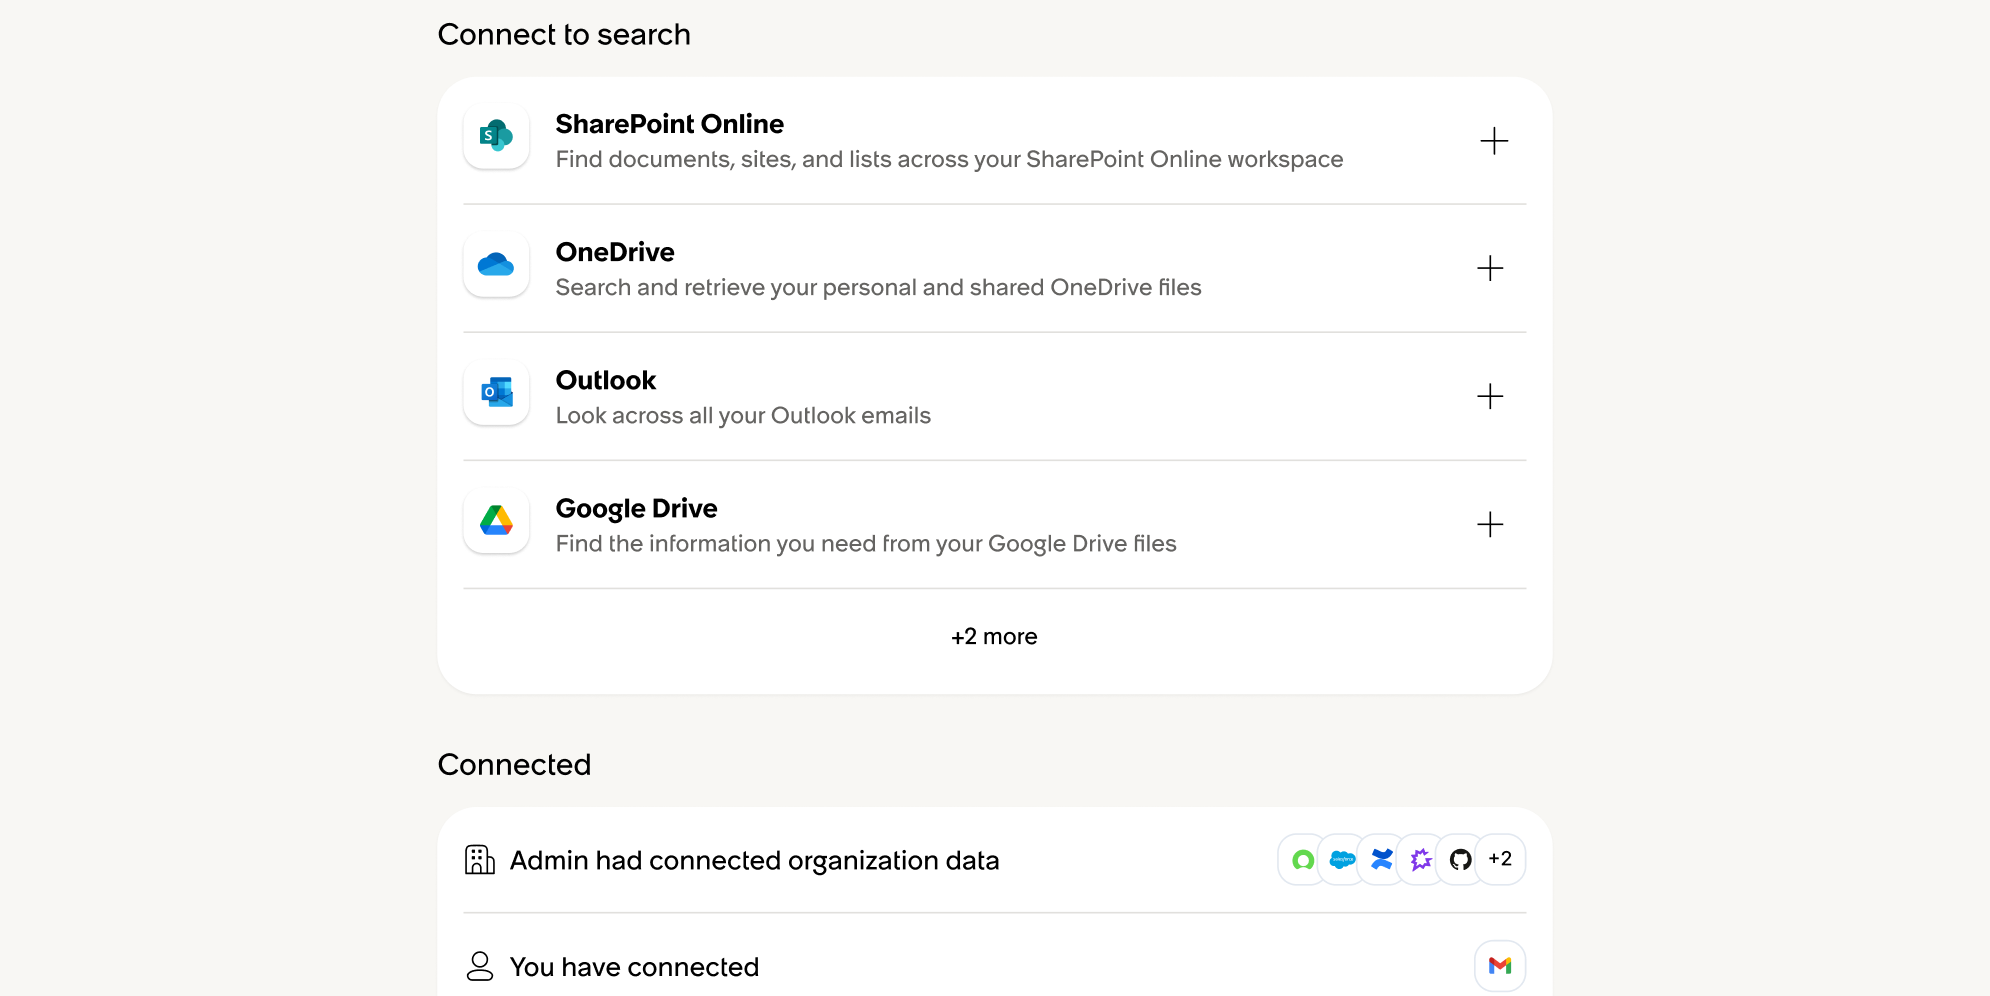1990x996 pixels.
Task: Select the SharePoint Online title
Action: pos(670,124)
